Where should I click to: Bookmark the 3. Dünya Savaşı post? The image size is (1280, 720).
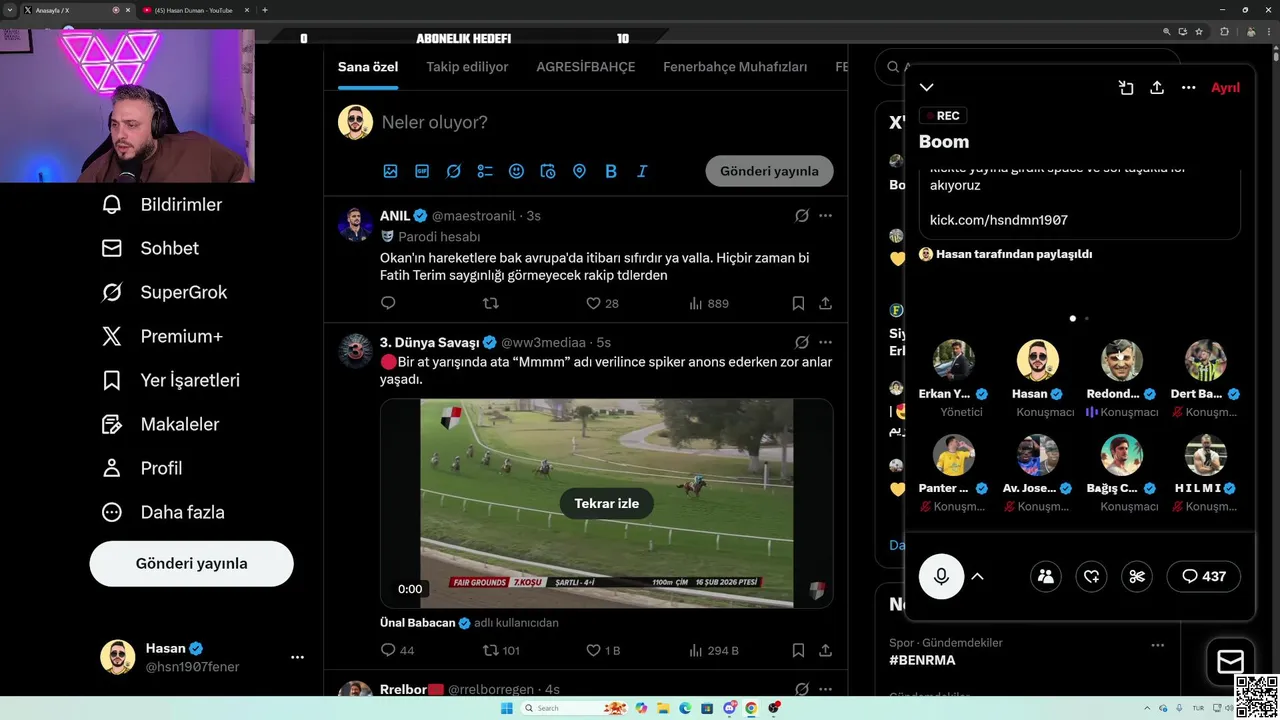(x=798, y=650)
